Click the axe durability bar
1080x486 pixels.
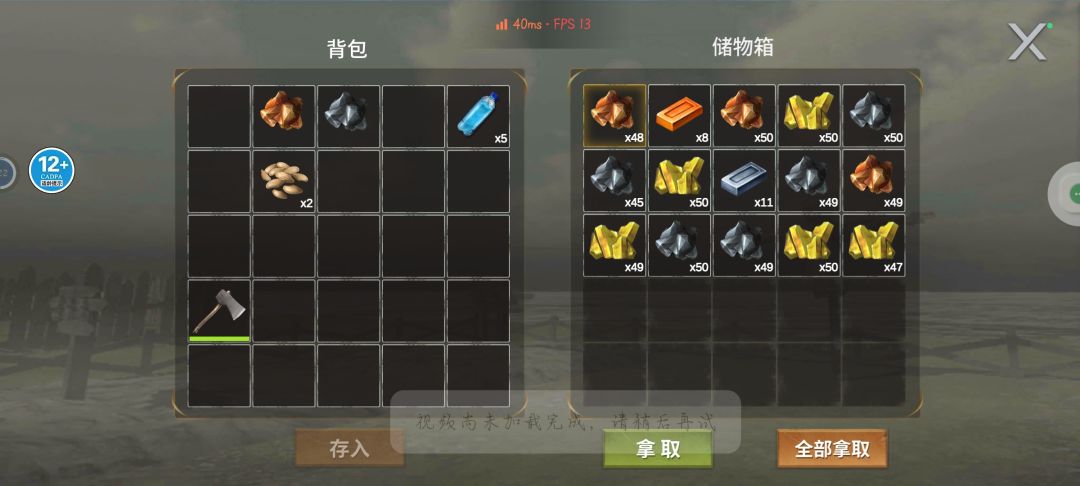(x=219, y=339)
